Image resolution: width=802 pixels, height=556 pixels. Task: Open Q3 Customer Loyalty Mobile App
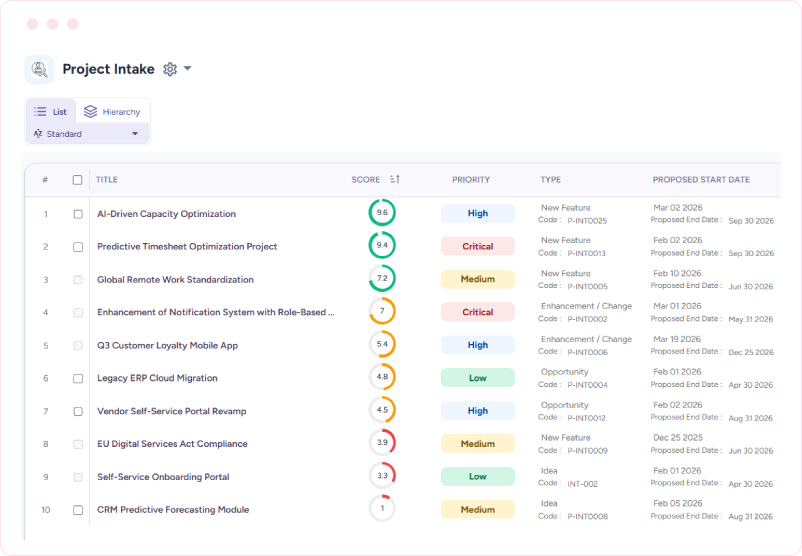[168, 345]
